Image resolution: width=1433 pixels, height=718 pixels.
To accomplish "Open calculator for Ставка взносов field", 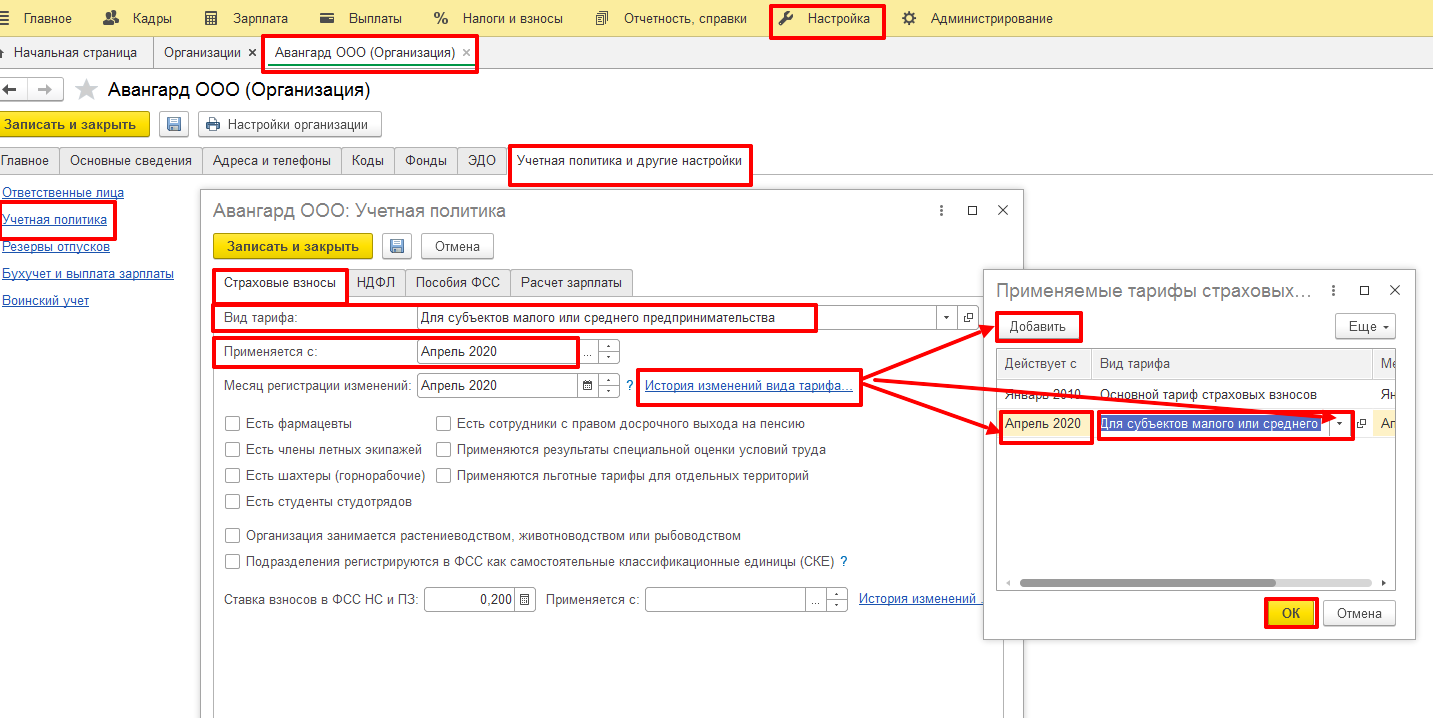I will point(526,600).
